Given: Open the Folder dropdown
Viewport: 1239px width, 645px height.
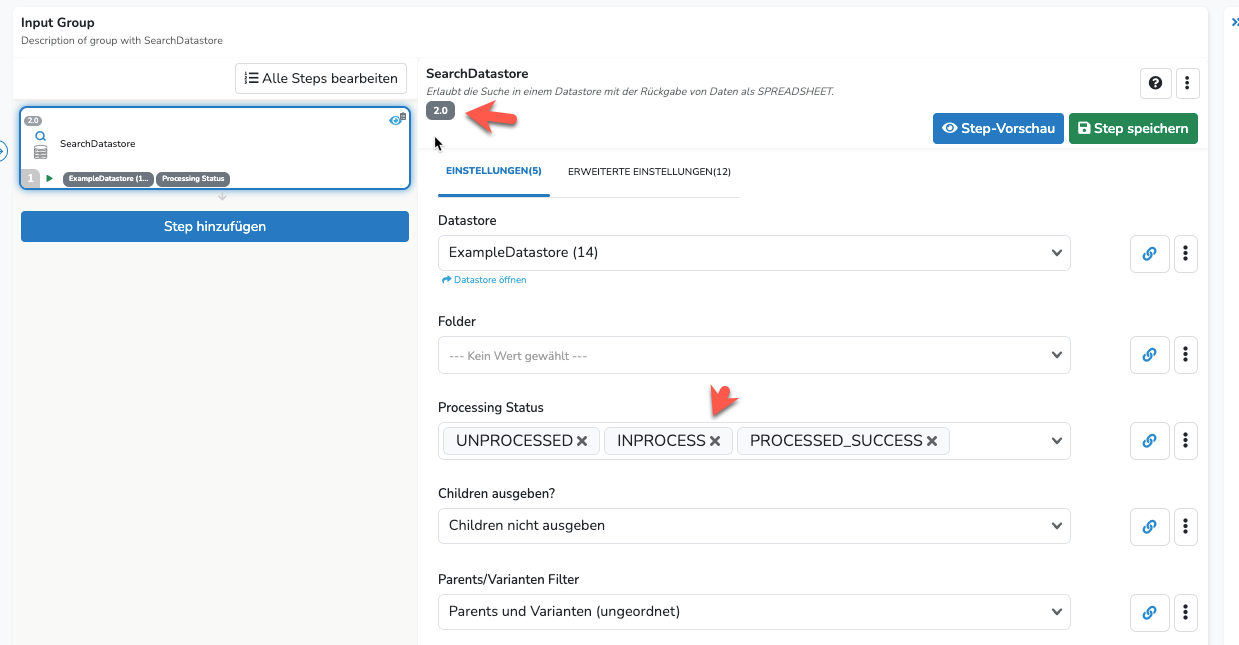Looking at the screenshot, I should click(754, 355).
